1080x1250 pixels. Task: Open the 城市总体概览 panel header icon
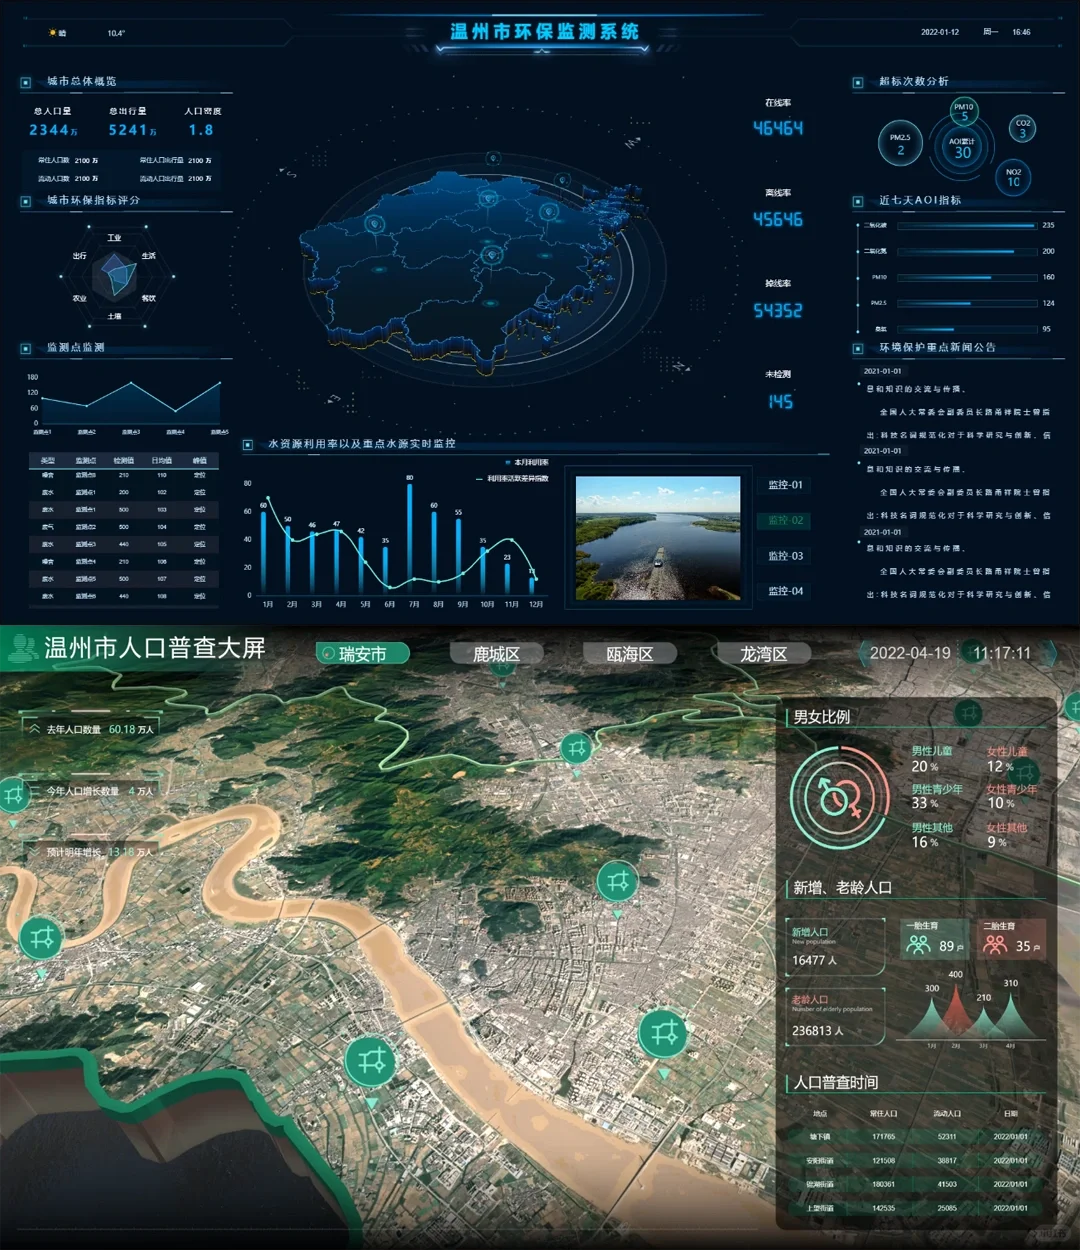tap(26, 82)
